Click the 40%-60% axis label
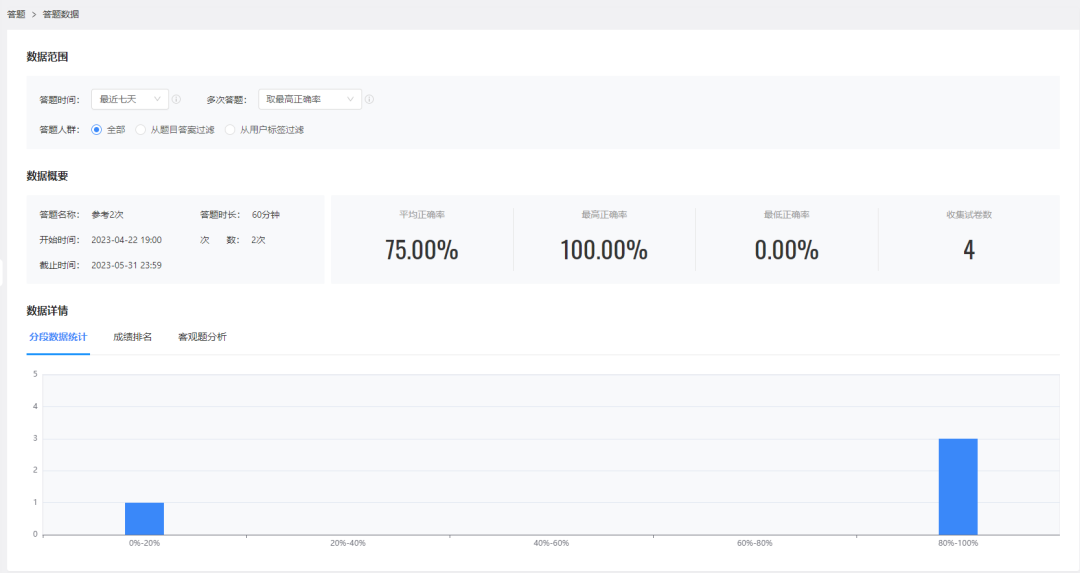Screen dimensions: 1080x573 pyautogui.click(x=551, y=543)
